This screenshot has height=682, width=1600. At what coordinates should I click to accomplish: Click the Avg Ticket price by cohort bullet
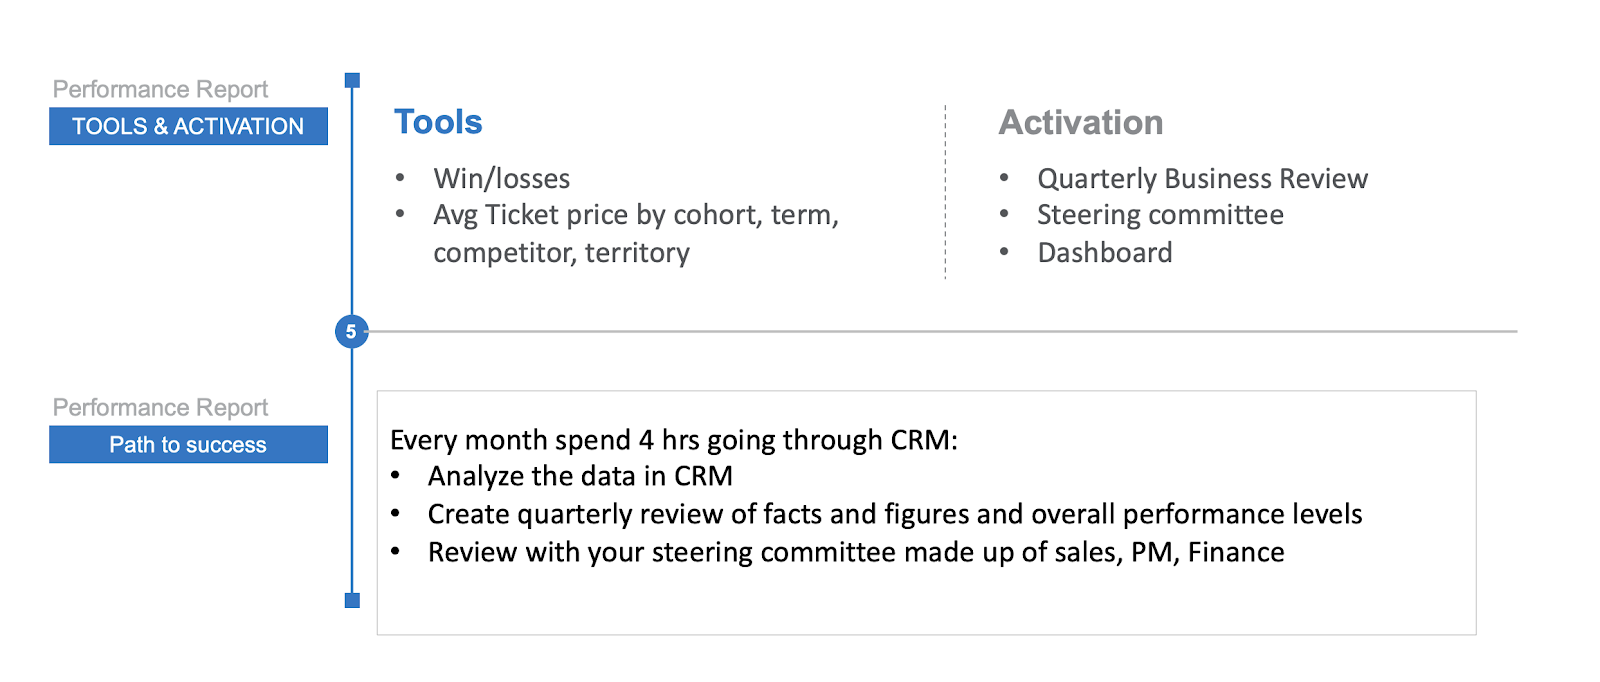(x=635, y=215)
